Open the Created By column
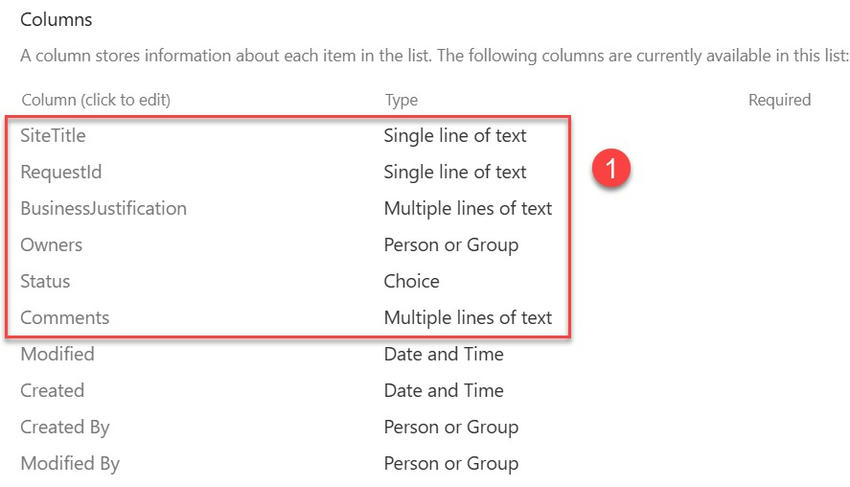 pyautogui.click(x=65, y=427)
